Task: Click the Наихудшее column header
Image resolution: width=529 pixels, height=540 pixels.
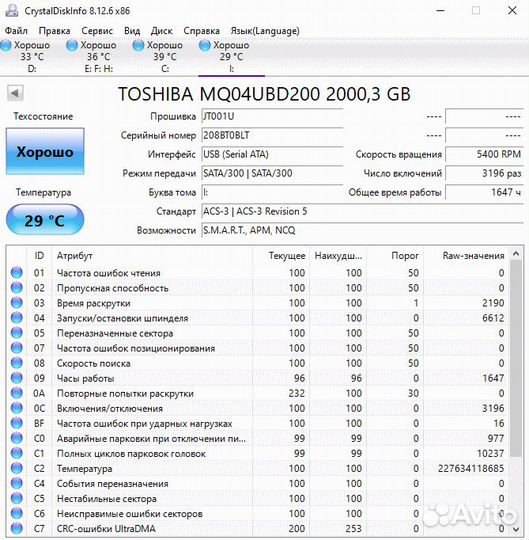Action: pos(338,256)
